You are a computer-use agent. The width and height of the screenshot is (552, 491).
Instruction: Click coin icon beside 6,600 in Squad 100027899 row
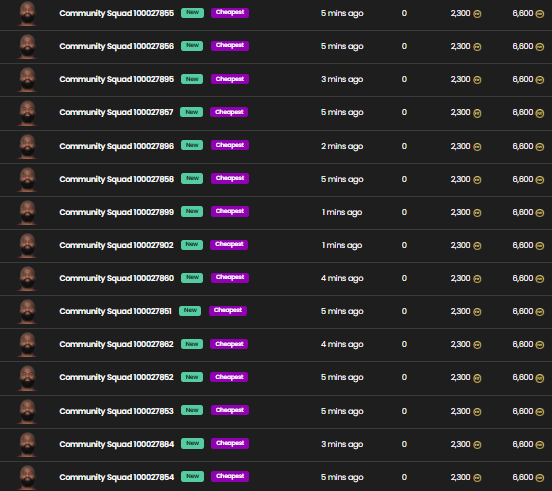point(540,213)
